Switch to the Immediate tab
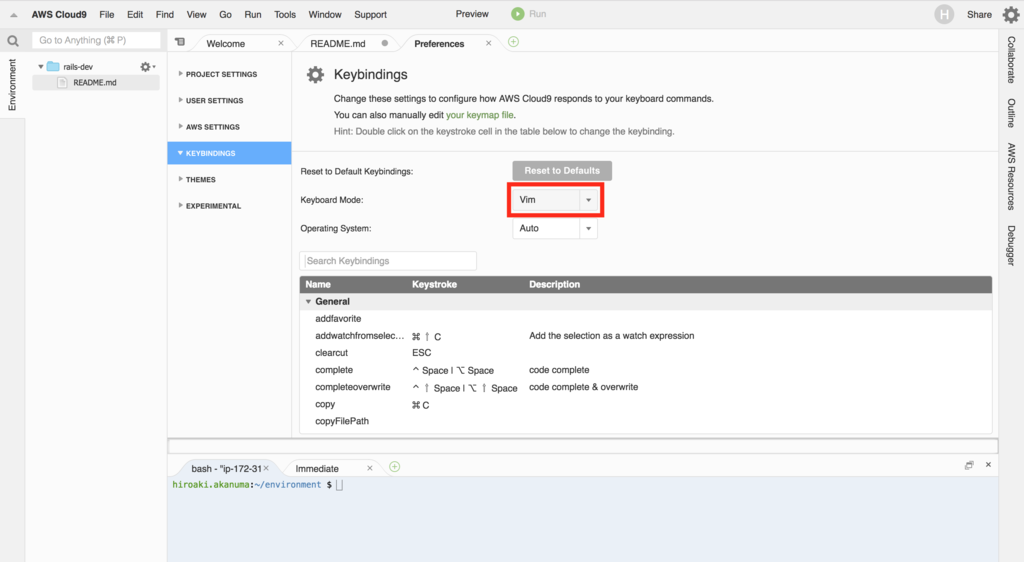 [x=317, y=469]
